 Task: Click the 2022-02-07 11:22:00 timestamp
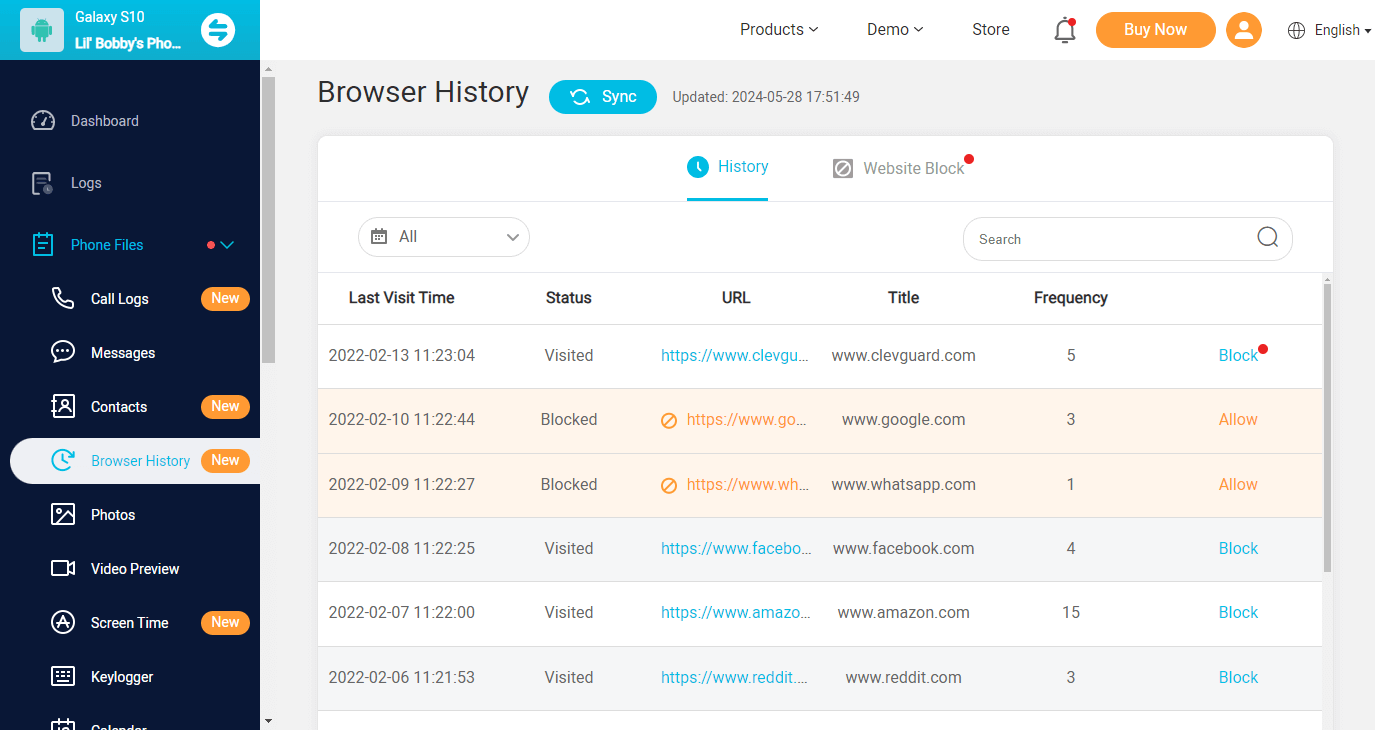click(402, 613)
